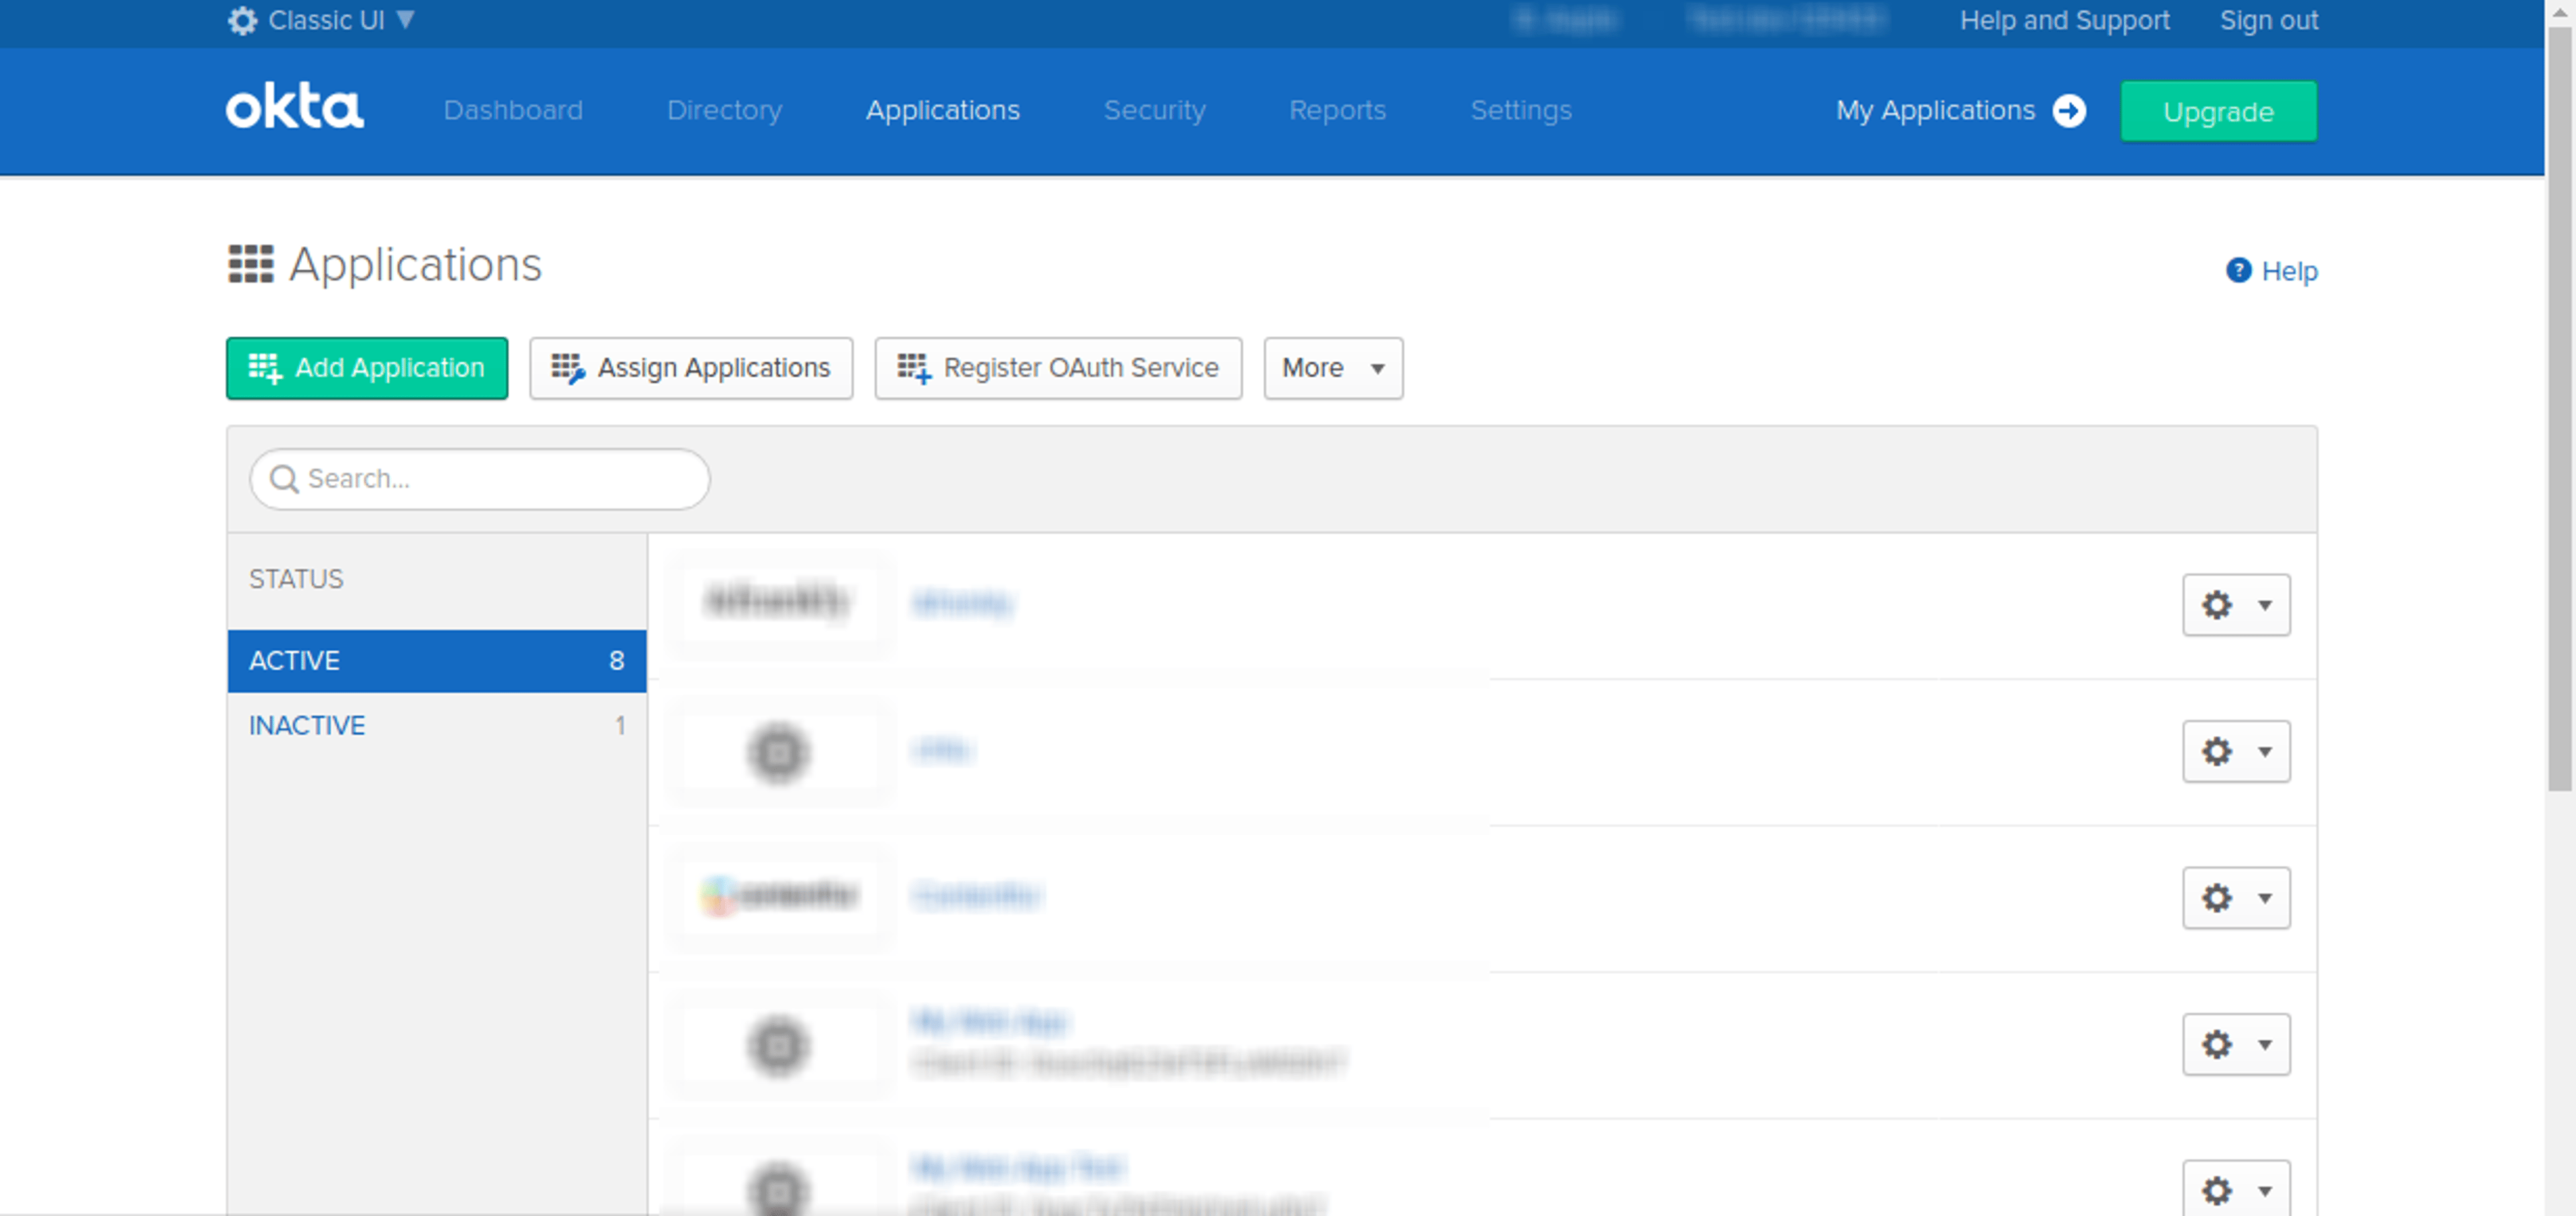Select the ACTIVE status filter

[437, 661]
